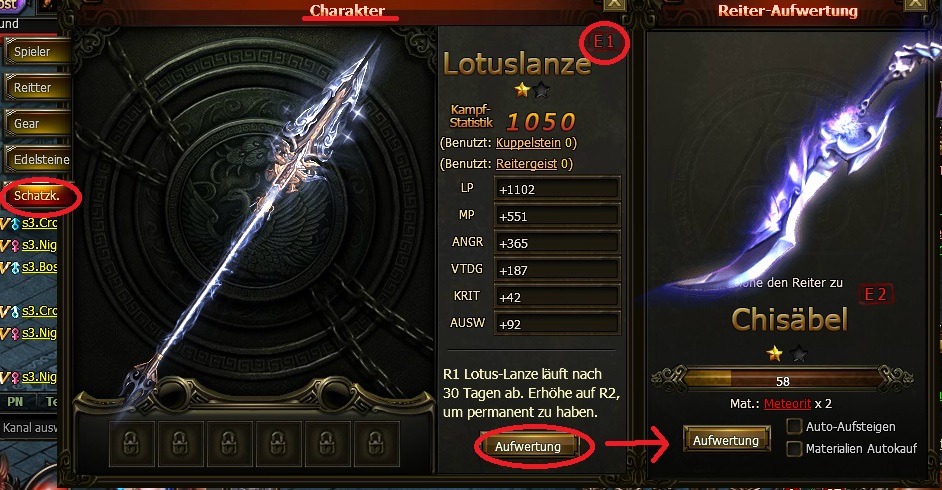Enable the Materialien Autokauf checkbox
This screenshot has height=490, width=942.
[794, 449]
